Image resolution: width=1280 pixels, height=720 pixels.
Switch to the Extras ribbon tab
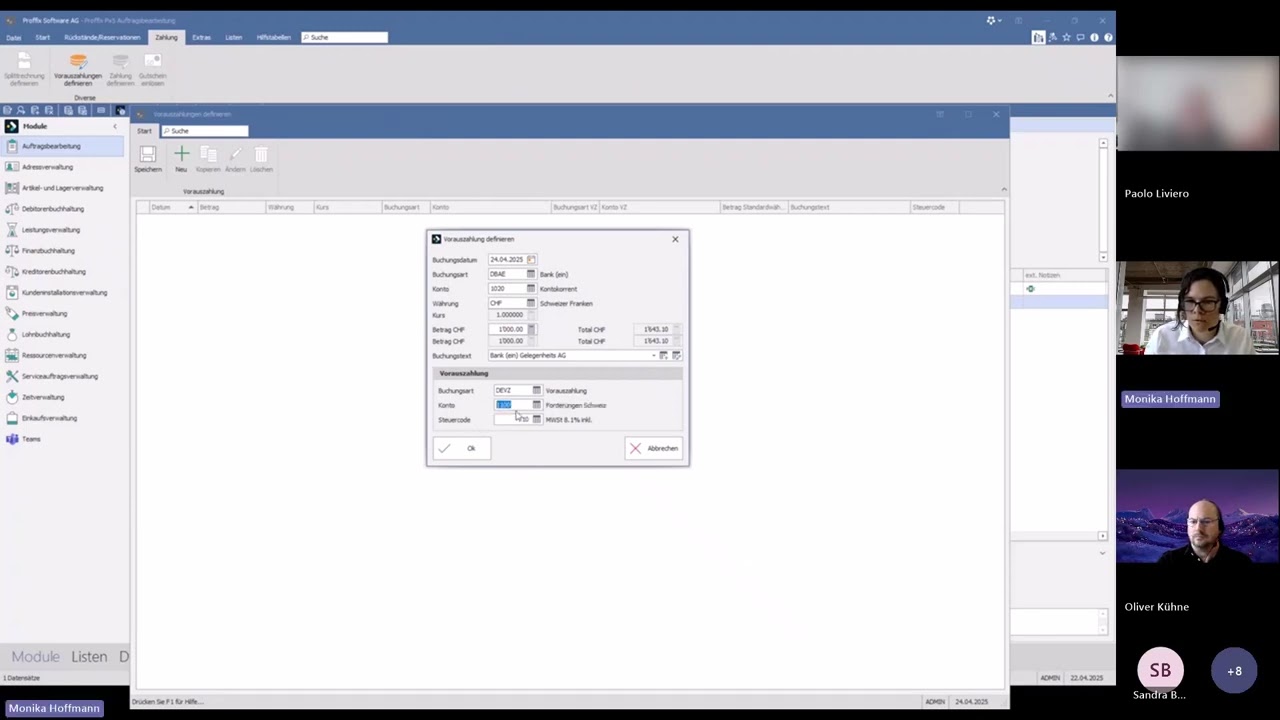(x=201, y=37)
